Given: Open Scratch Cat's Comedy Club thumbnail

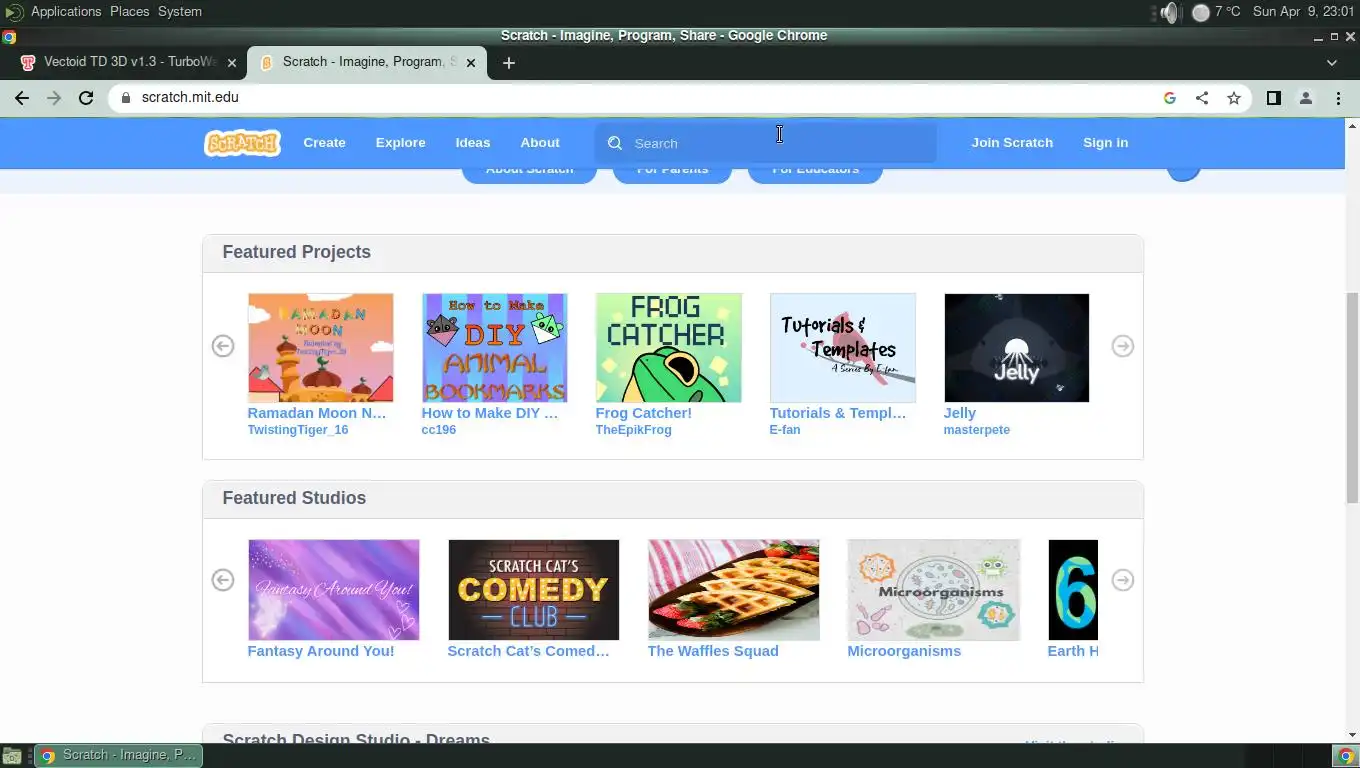Looking at the screenshot, I should [x=534, y=590].
